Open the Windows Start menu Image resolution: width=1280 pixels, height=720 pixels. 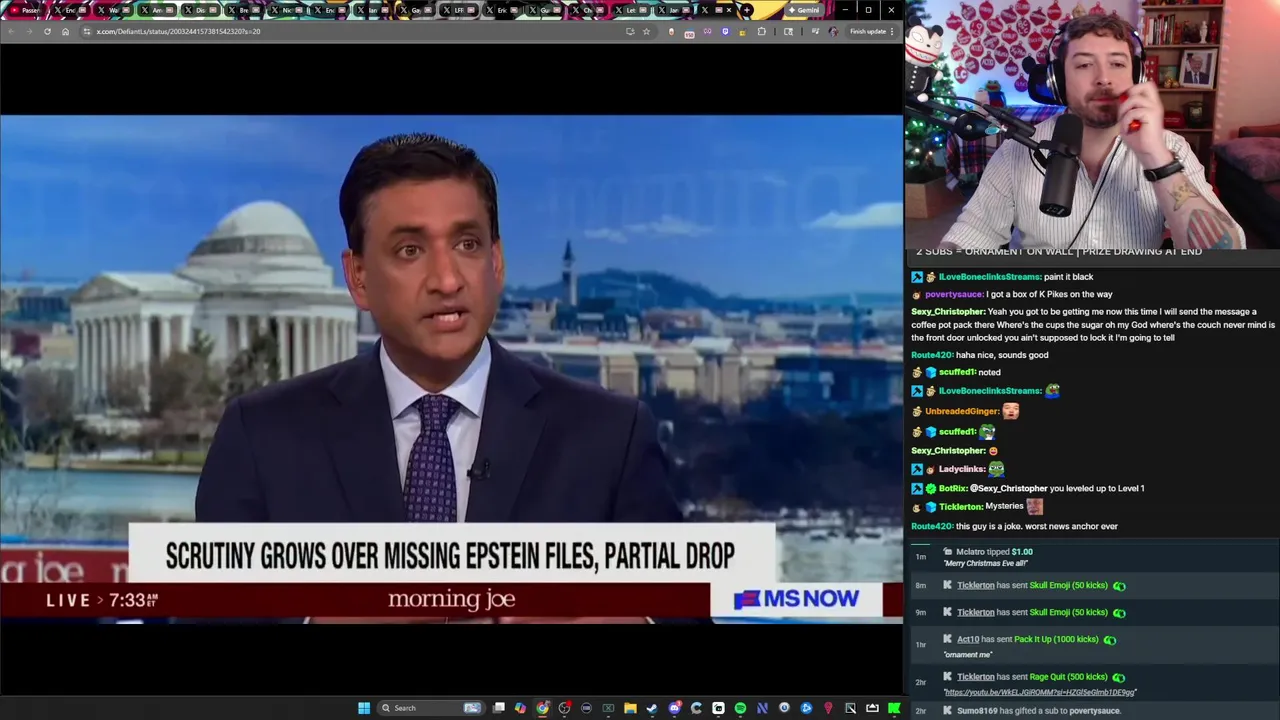tap(364, 708)
